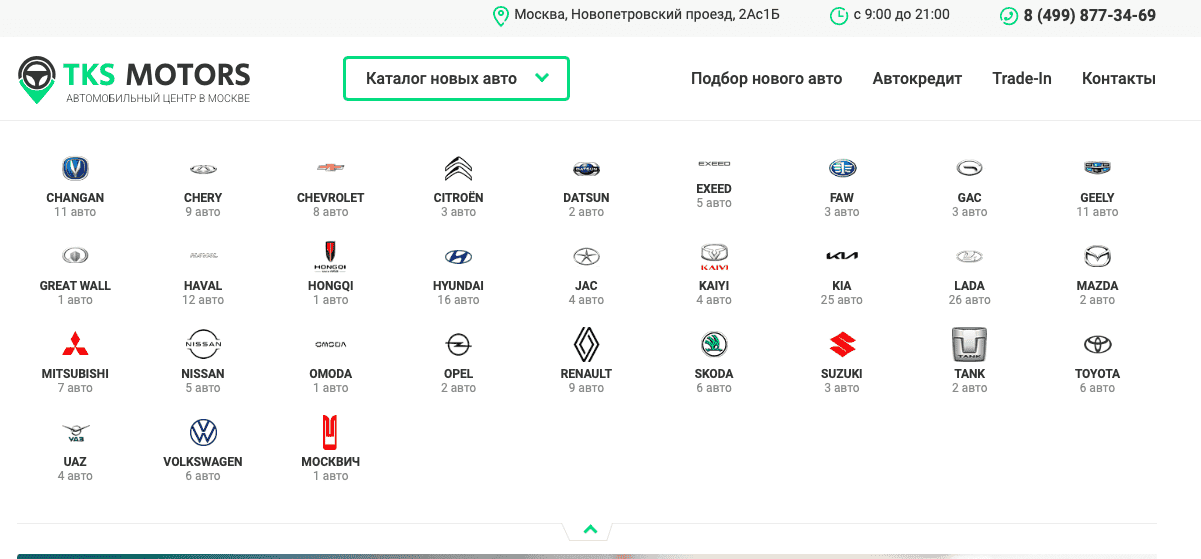The width and height of the screenshot is (1201, 559).
Task: Call phone number 8 (499) 877-34-69
Action: pos(1089,16)
